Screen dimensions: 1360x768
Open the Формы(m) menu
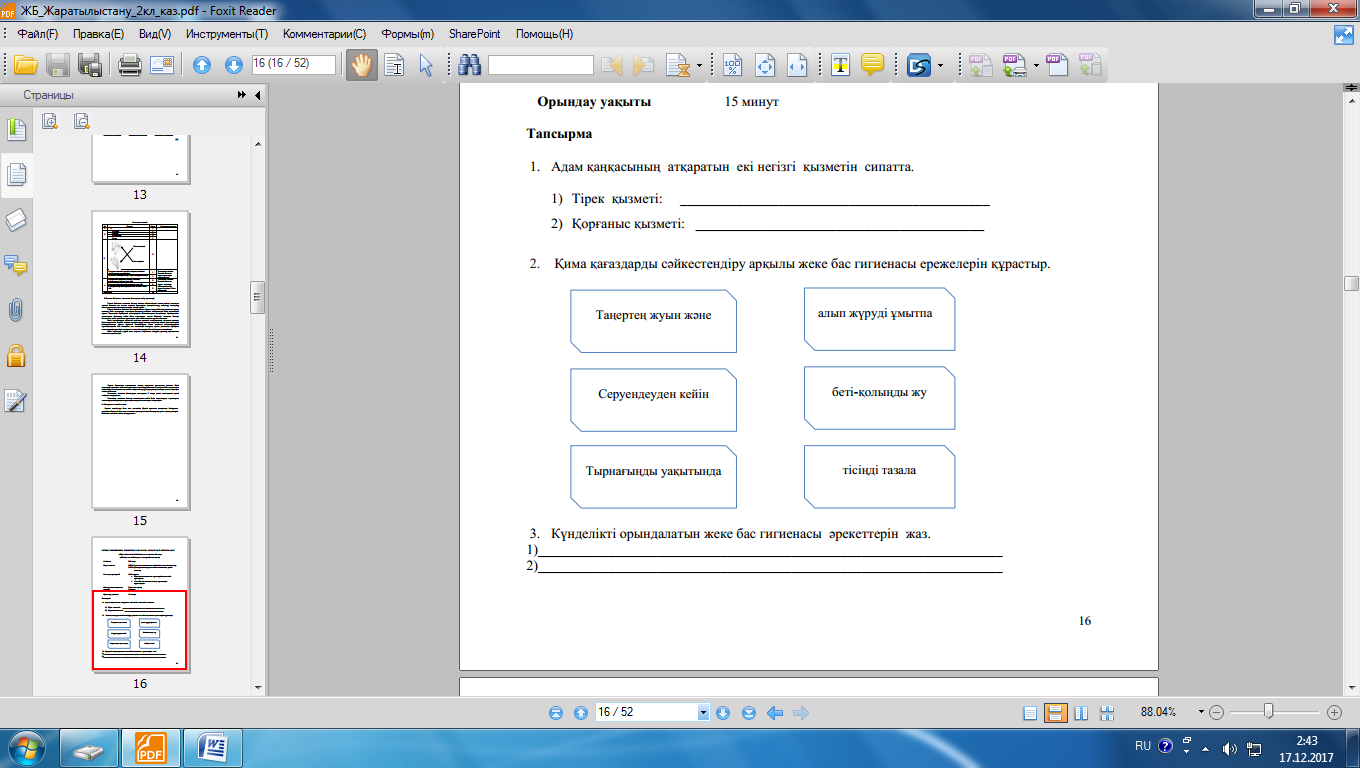[x=408, y=34]
